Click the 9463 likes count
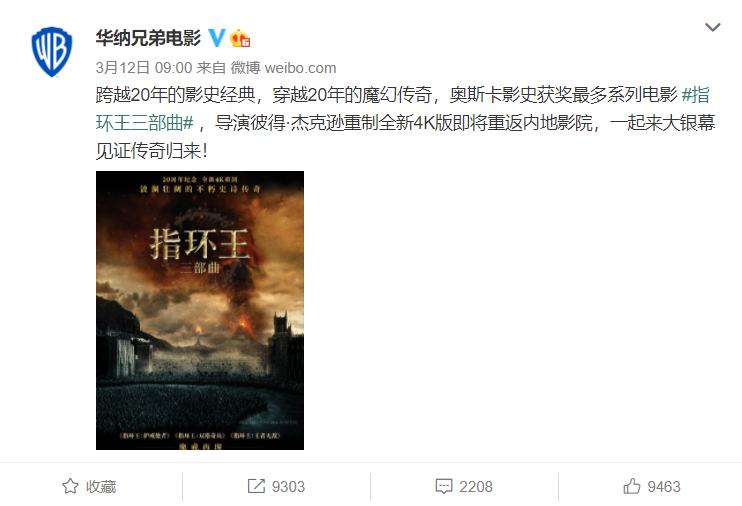This screenshot has height=506, width=742. click(x=664, y=487)
